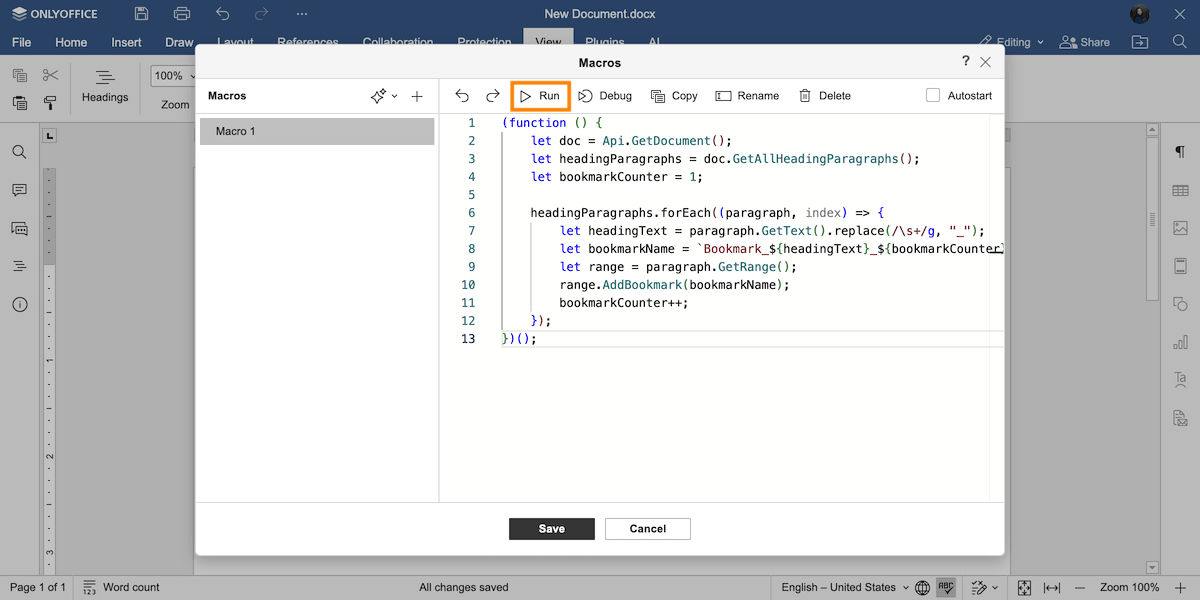Click the Page 1 of 1 indicator
This screenshot has height=600, width=1200.
pyautogui.click(x=38, y=588)
